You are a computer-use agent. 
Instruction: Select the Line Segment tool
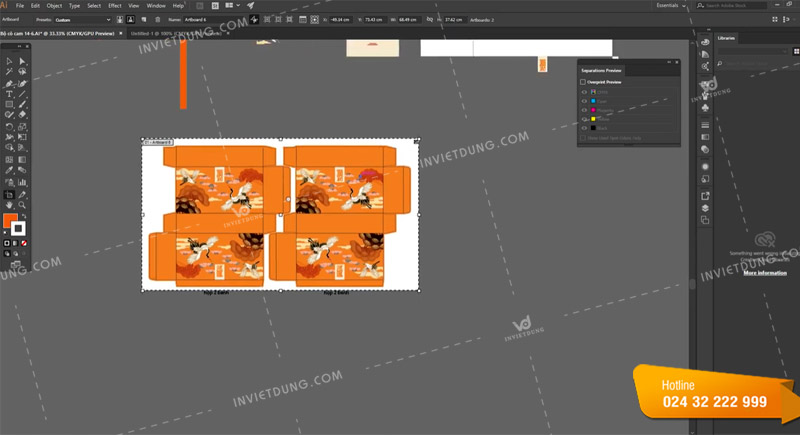[x=22, y=94]
